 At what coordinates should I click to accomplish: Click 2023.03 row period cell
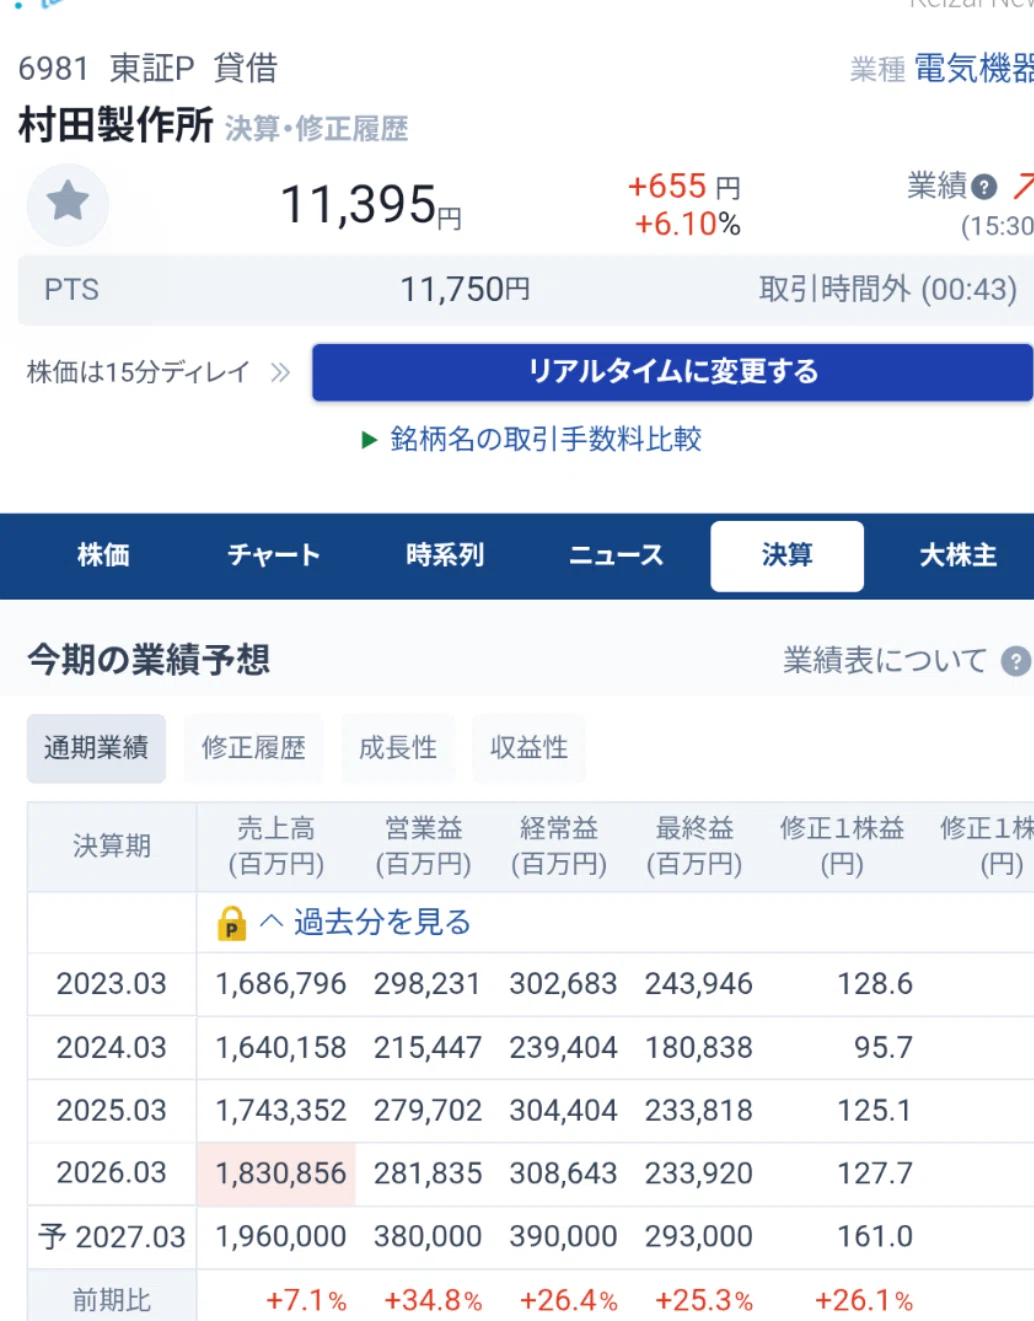[112, 984]
